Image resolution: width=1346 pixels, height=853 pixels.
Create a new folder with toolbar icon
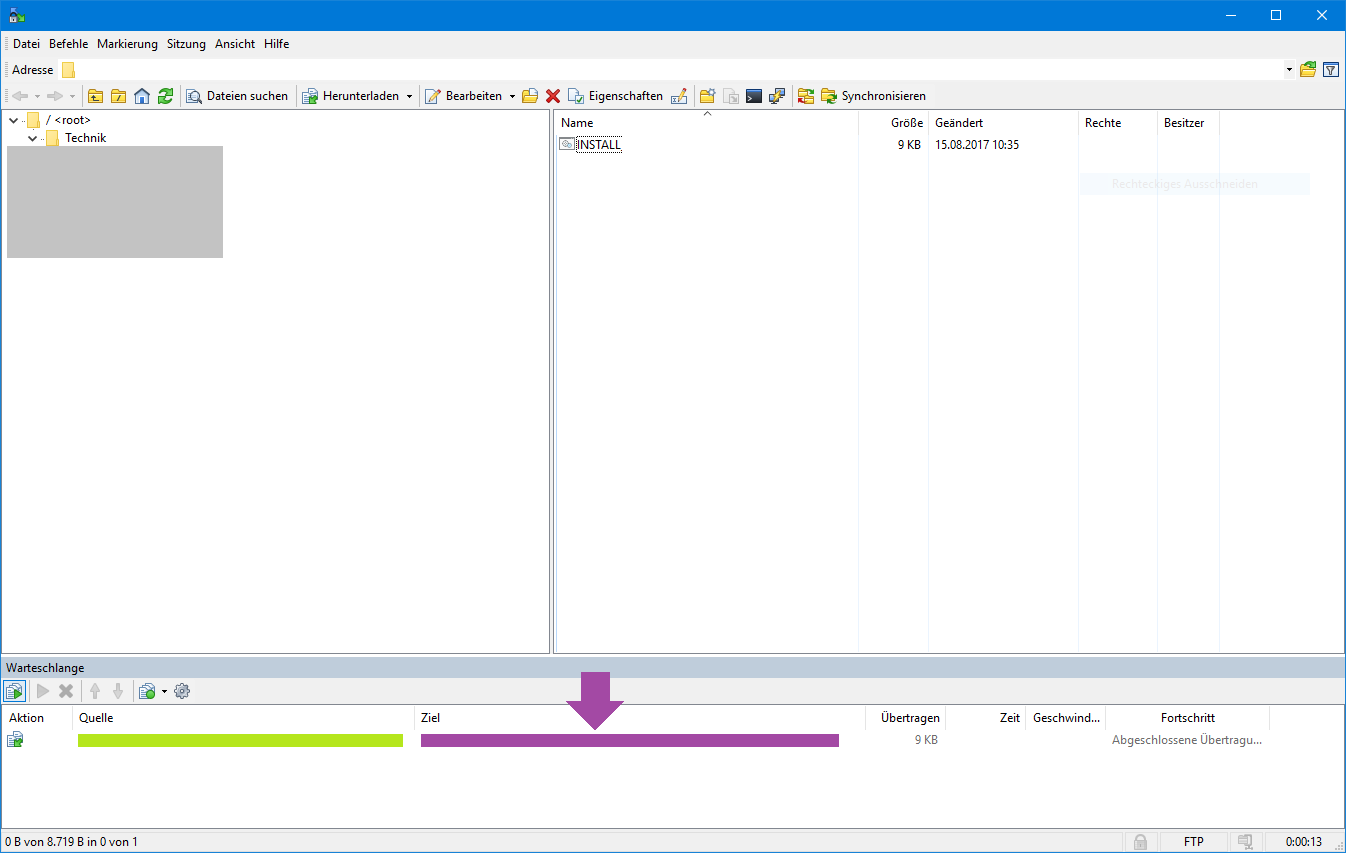(x=707, y=96)
